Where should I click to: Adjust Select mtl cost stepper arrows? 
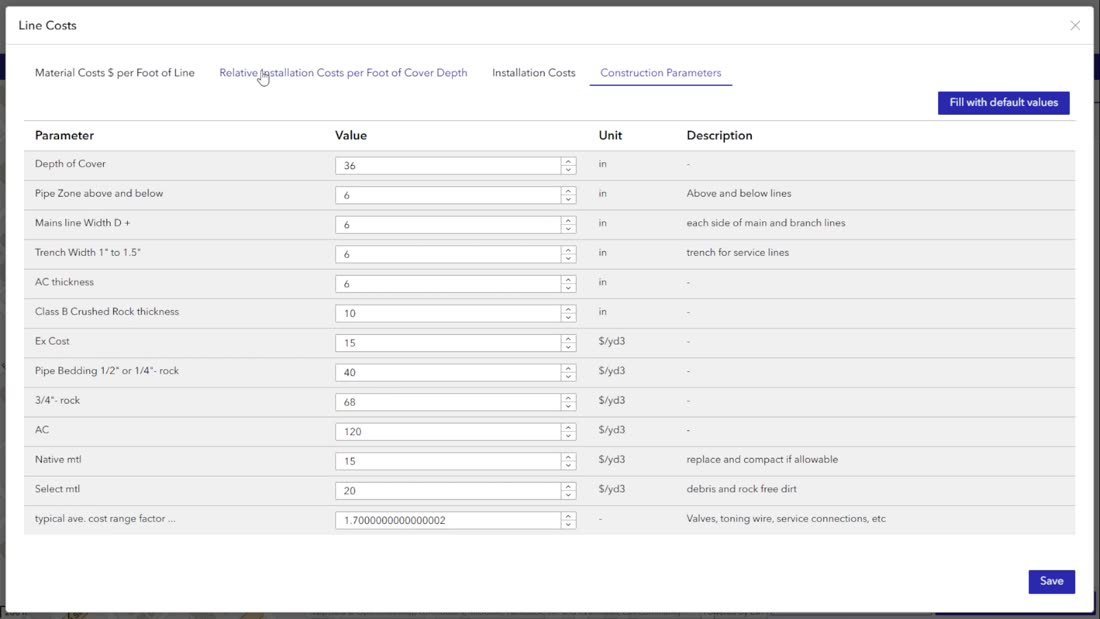568,491
